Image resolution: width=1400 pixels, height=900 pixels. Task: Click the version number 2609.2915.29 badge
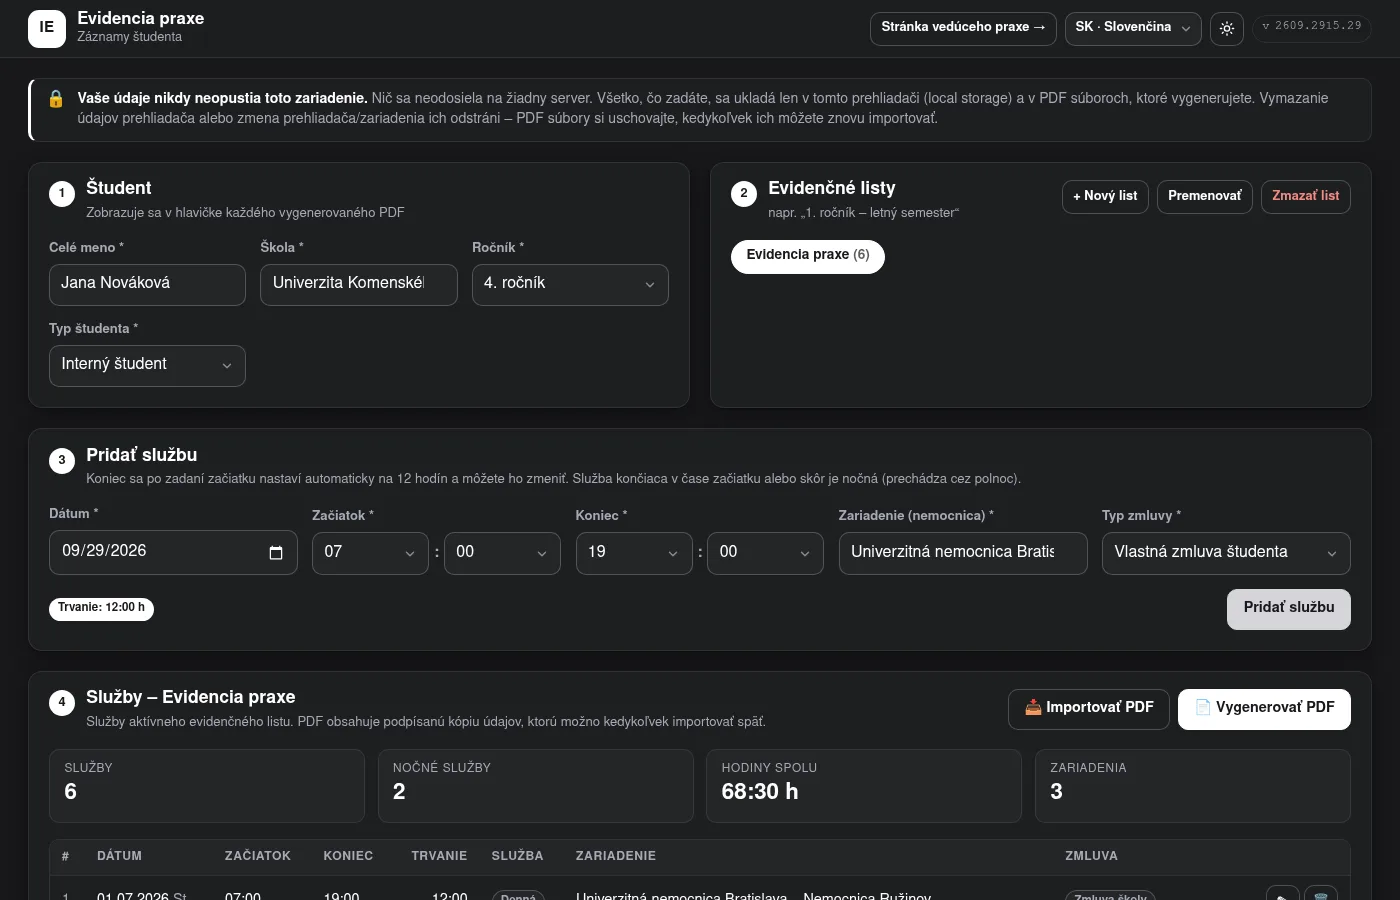1311,27
